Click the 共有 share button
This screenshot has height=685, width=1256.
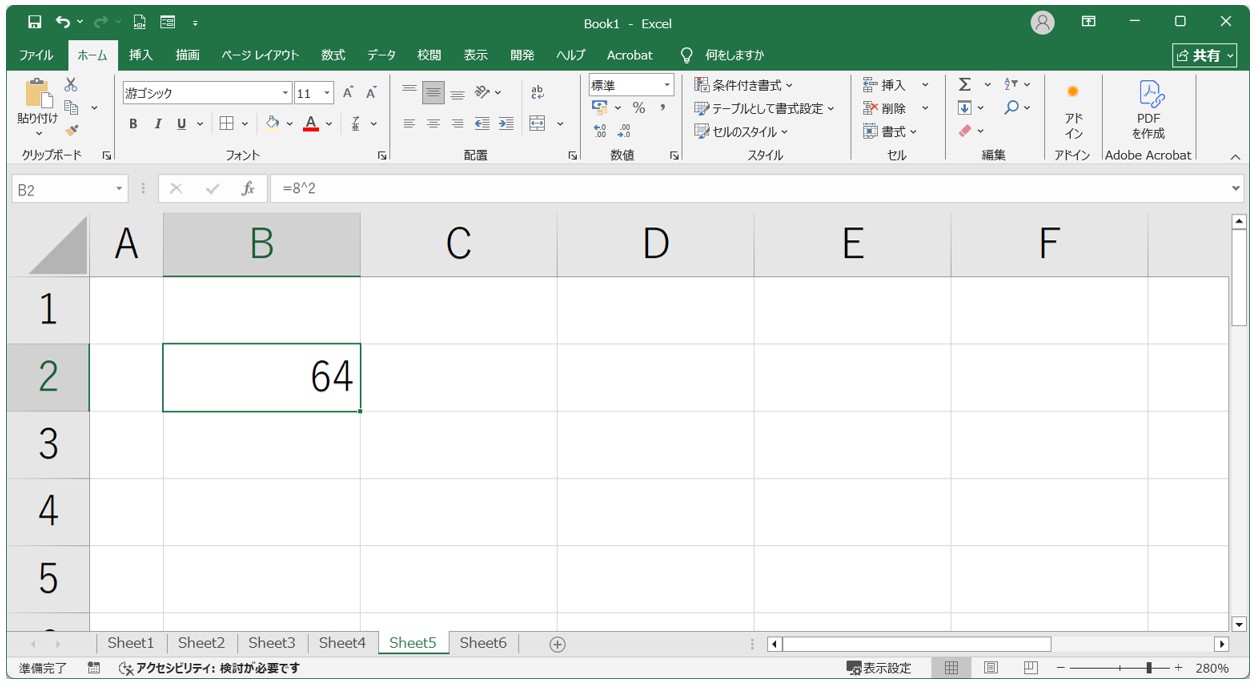(x=1204, y=55)
